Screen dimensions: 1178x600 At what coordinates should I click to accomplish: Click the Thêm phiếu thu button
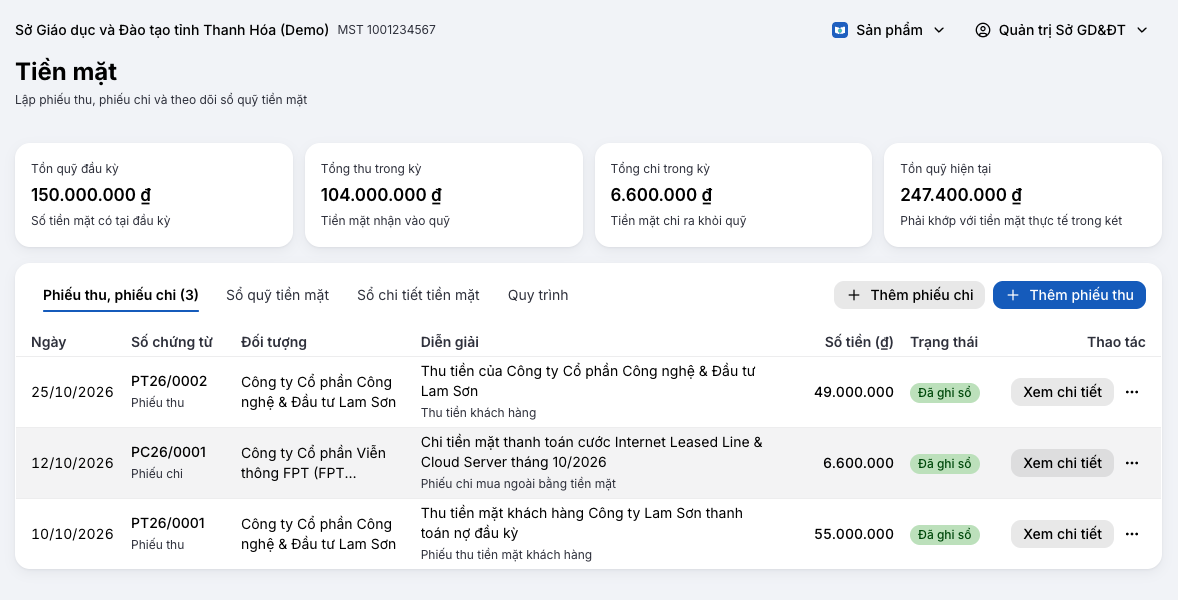coord(1069,295)
